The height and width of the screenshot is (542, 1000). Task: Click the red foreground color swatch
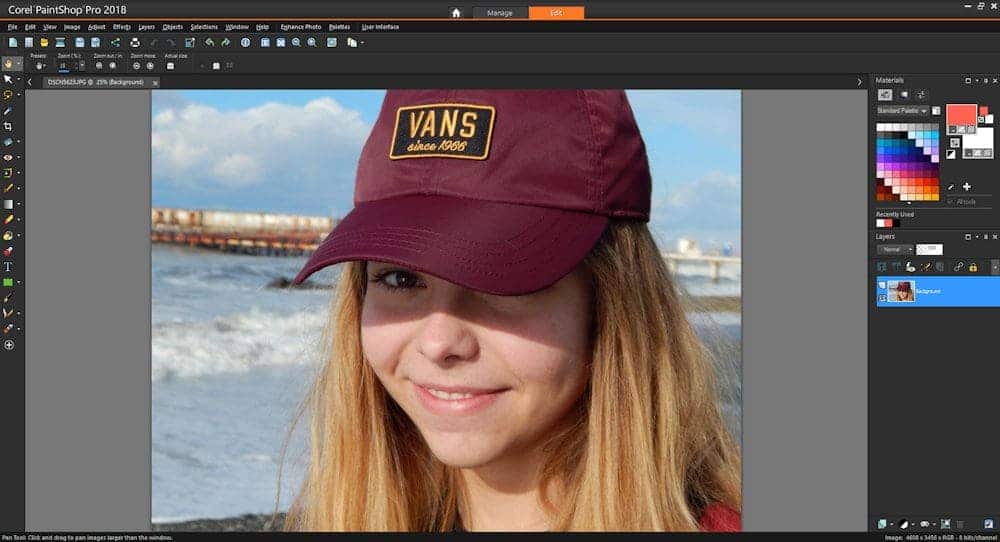pos(960,115)
